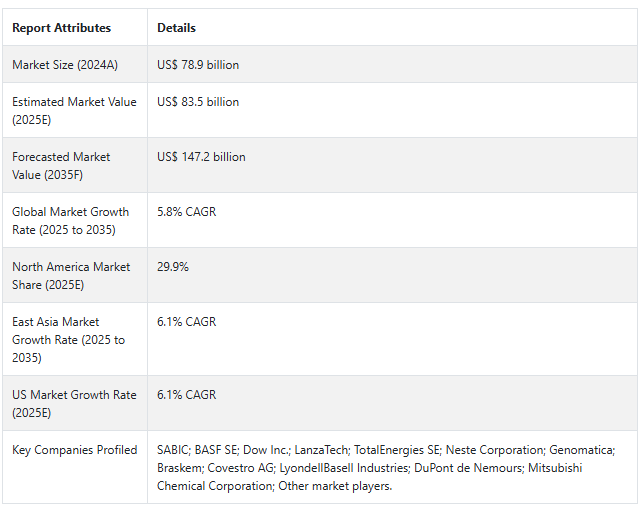Viewport: 642px width, 505px height.
Task: Click the "29.9%" market share value
Action: [173, 267]
